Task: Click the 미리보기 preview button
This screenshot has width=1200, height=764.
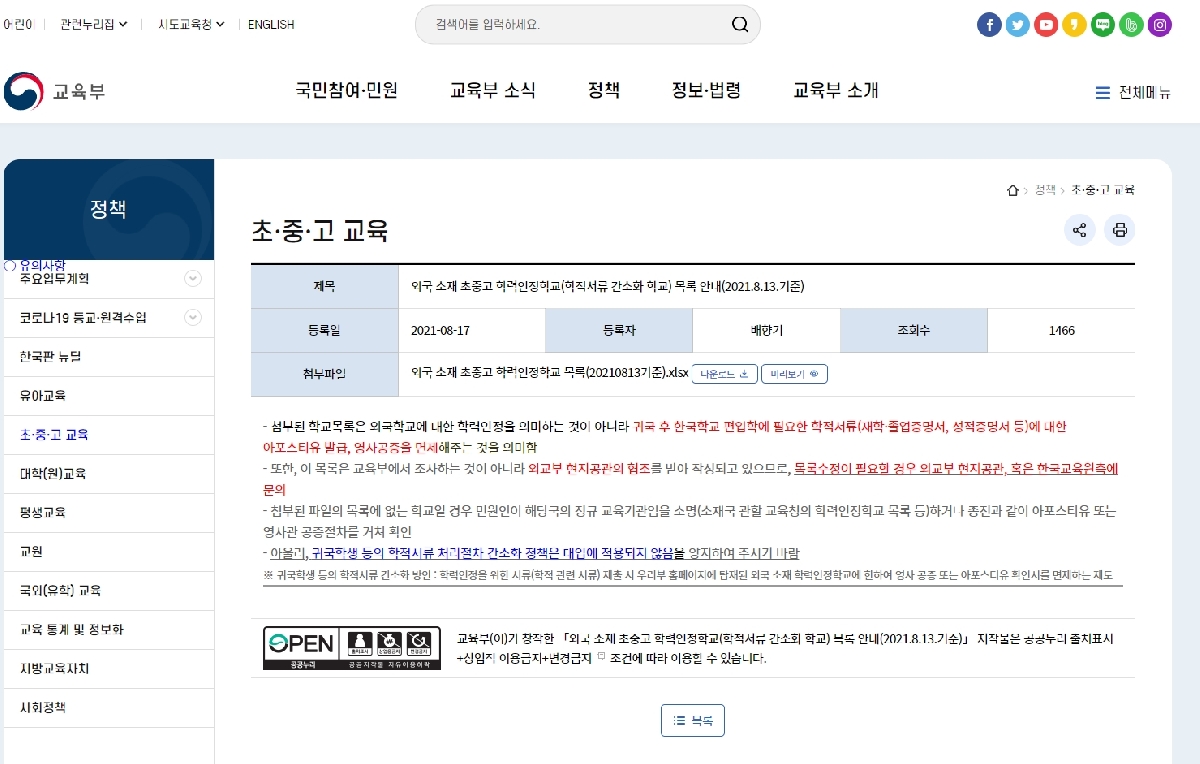Action: pos(794,374)
